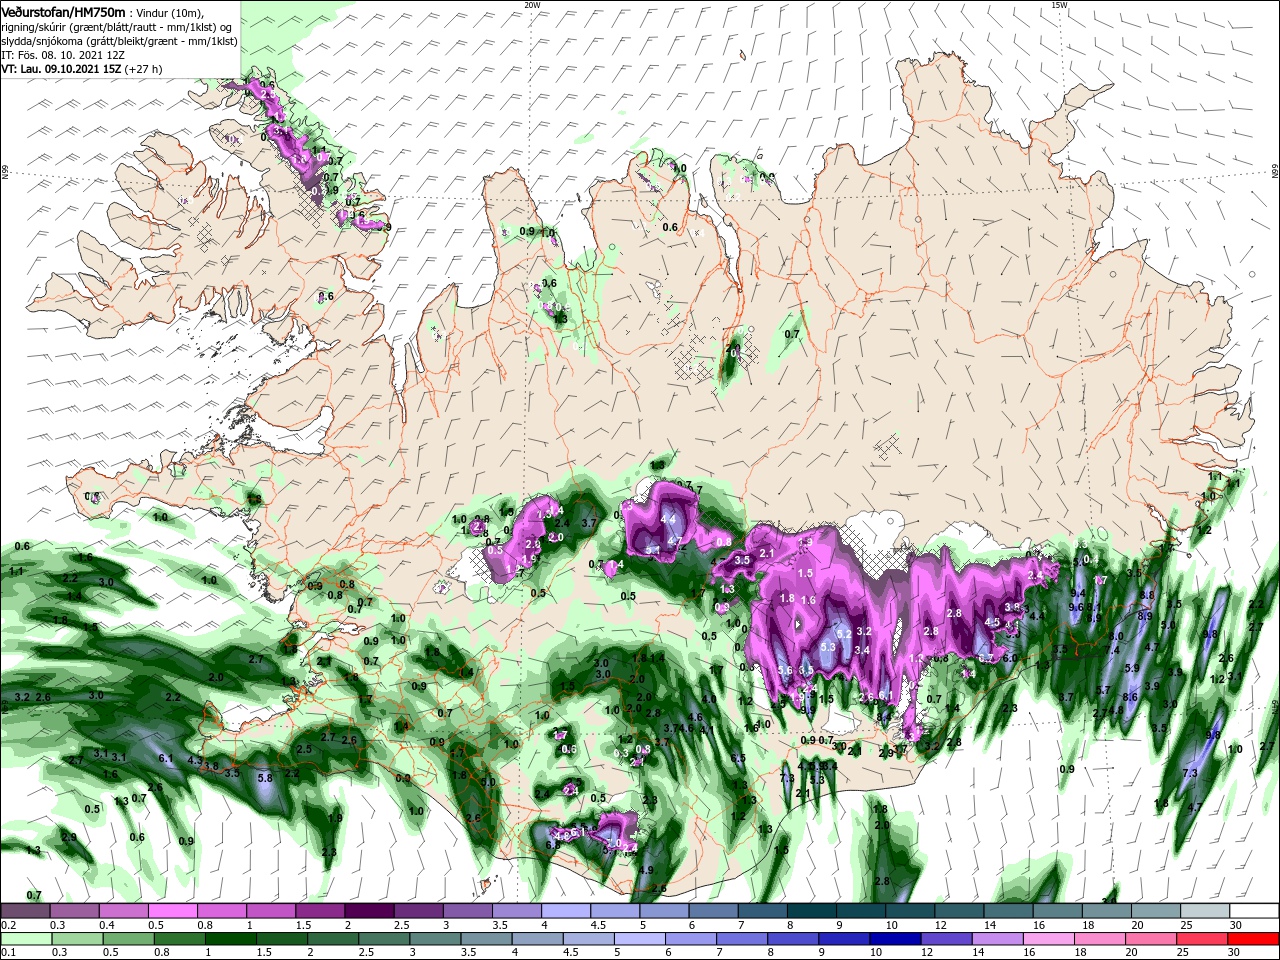Image resolution: width=1280 pixels, height=960 pixels.
Task: Select the dark teal 8–9 swatch in the snow legend row
Action: [x=811, y=911]
